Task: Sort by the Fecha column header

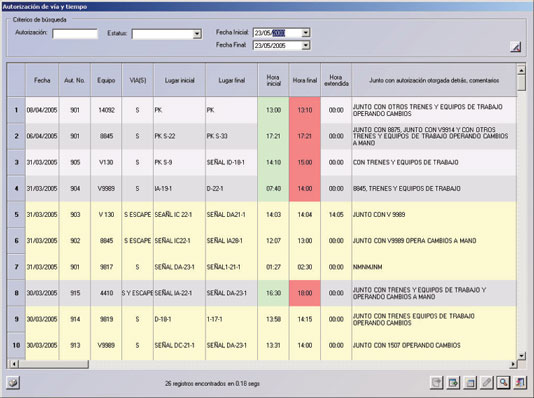Action: coord(42,80)
